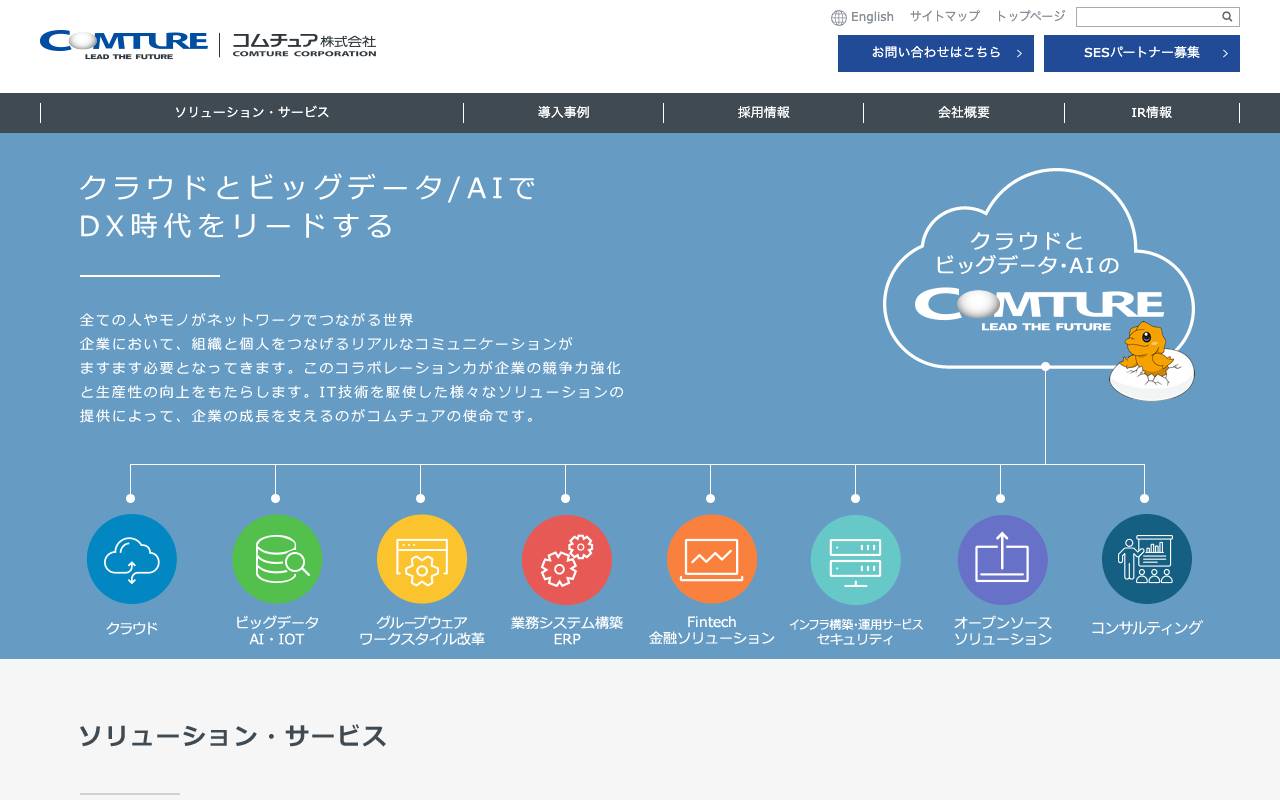
Task: Click inside the search input field
Action: [1150, 17]
